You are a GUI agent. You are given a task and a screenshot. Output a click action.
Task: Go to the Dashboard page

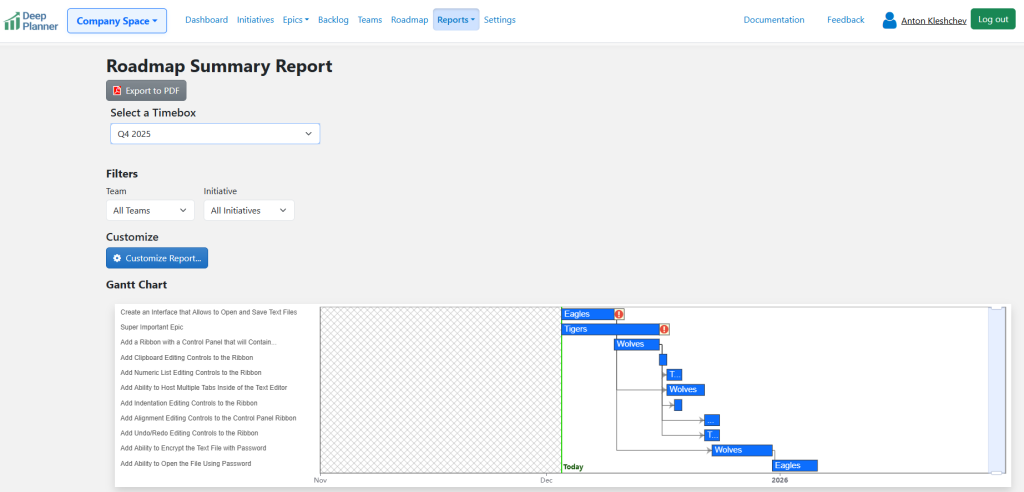tap(206, 20)
